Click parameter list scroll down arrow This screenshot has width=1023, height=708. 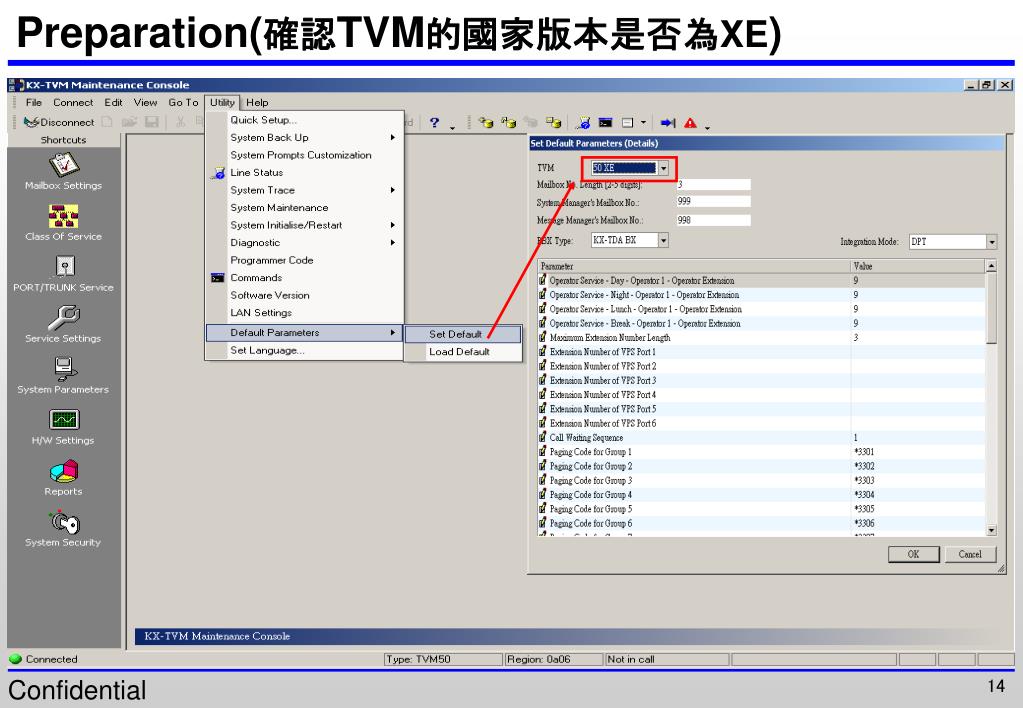click(991, 531)
